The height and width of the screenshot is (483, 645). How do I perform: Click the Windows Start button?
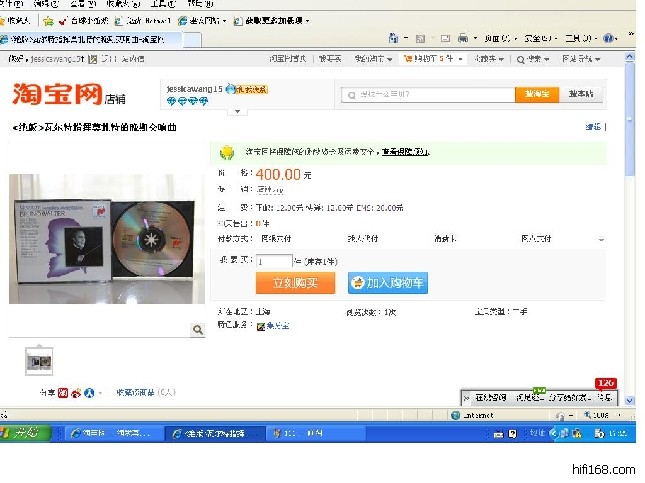coord(26,433)
